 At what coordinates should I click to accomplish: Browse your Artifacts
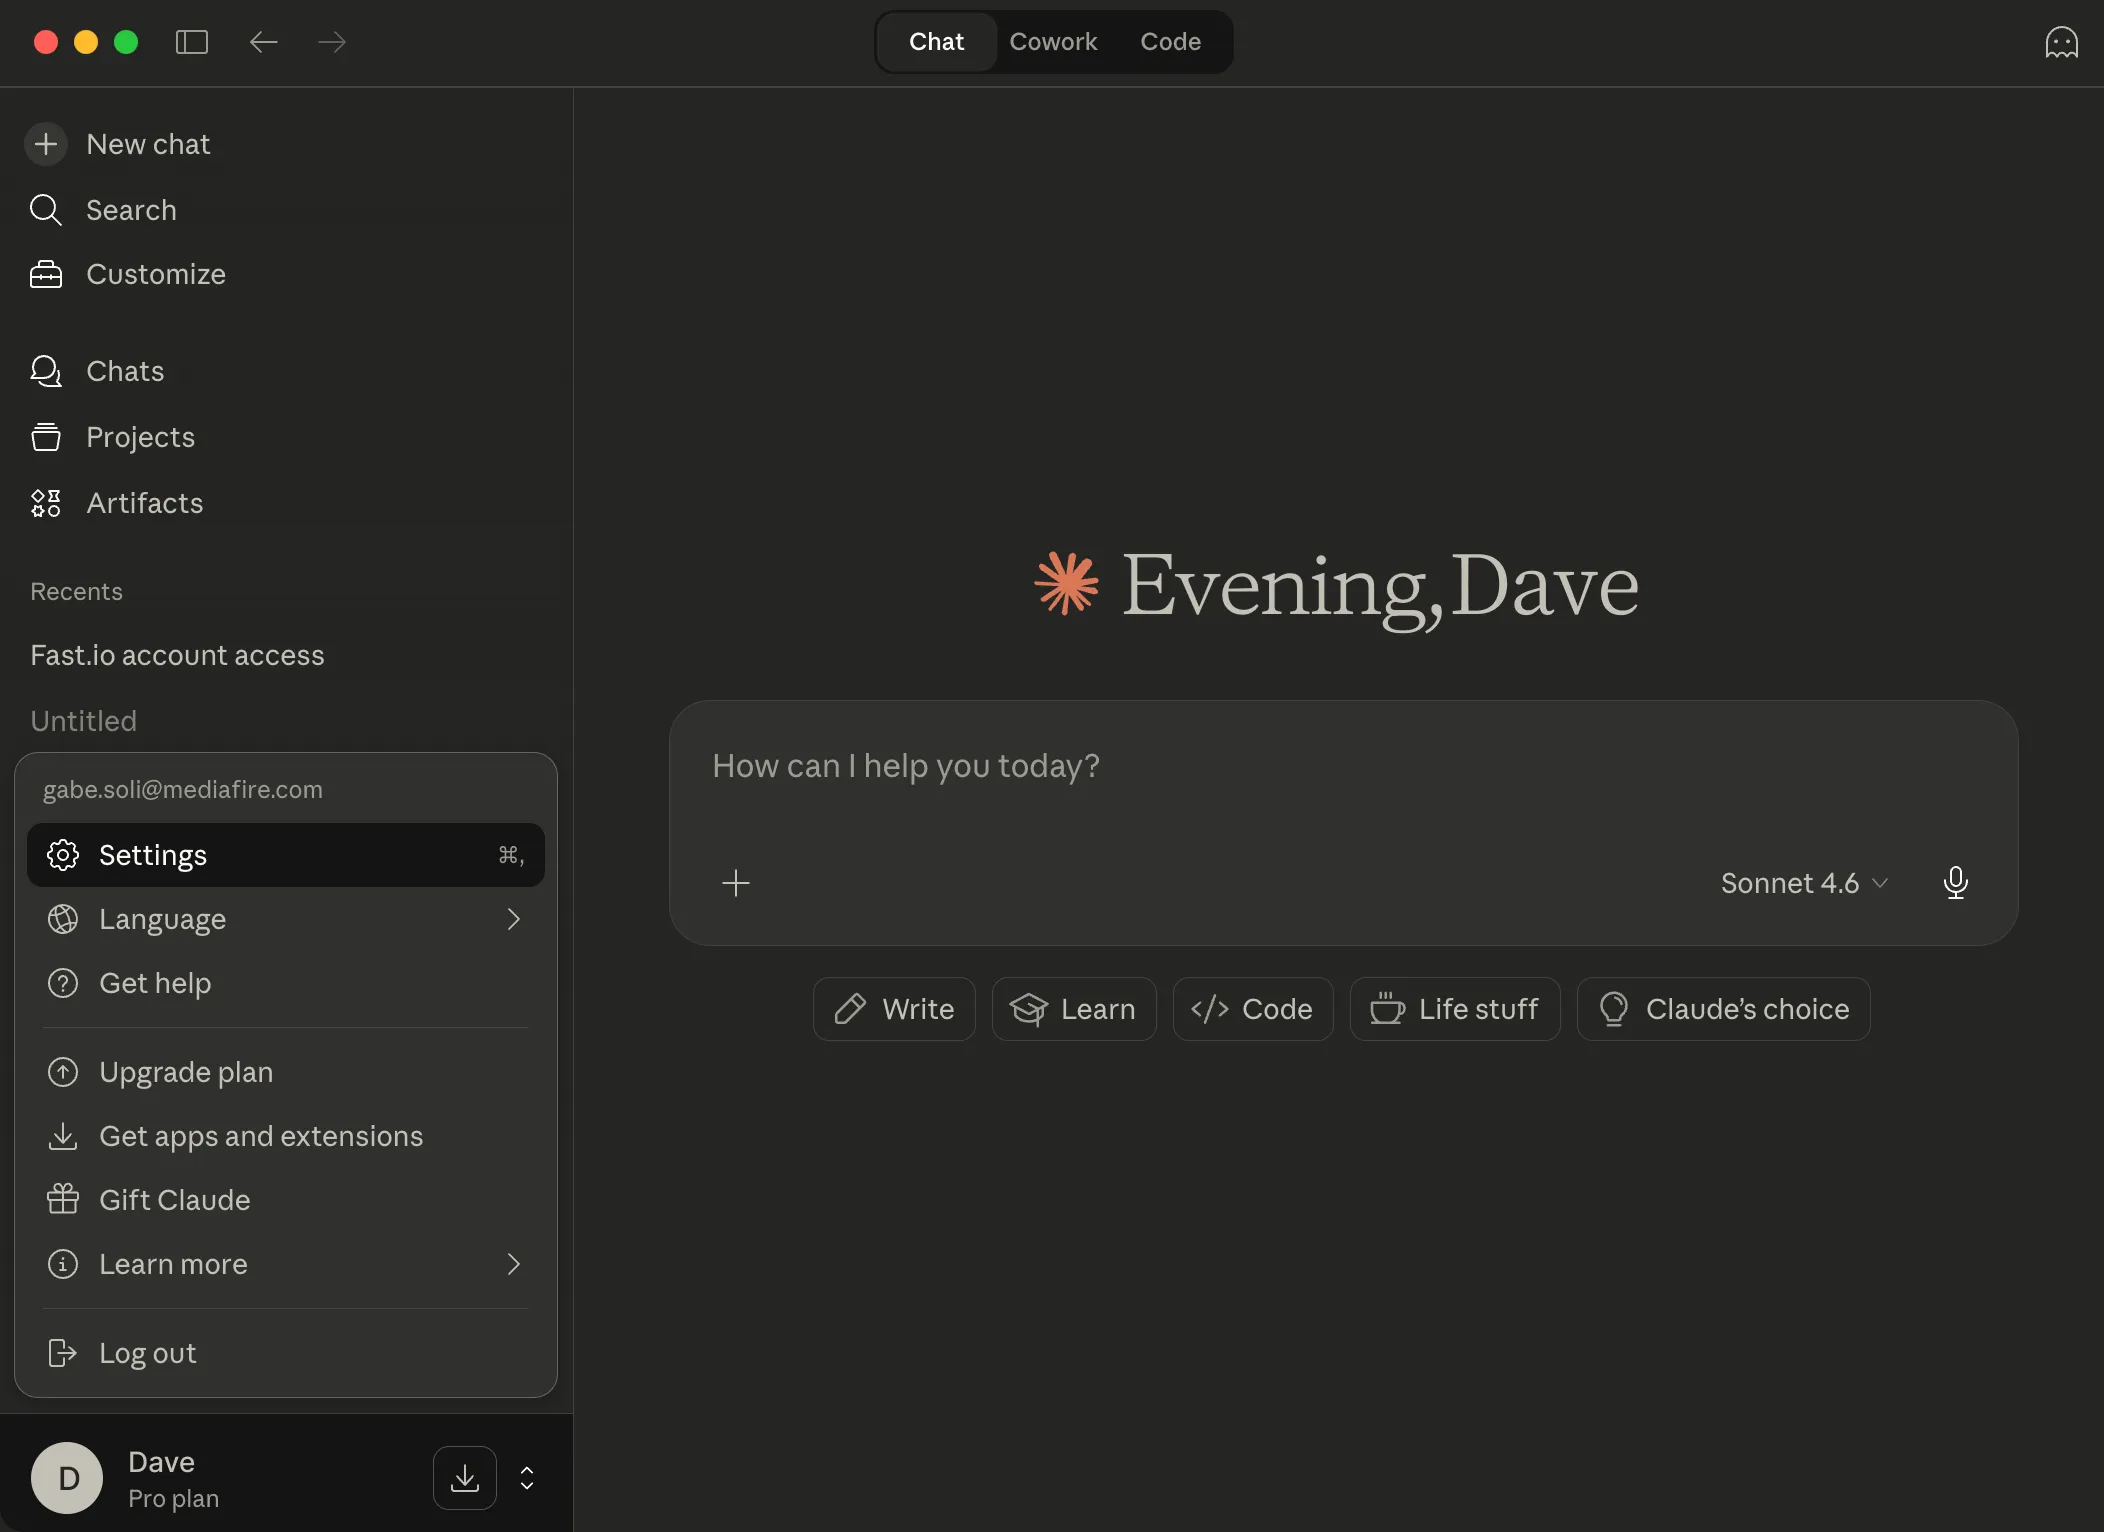144,503
